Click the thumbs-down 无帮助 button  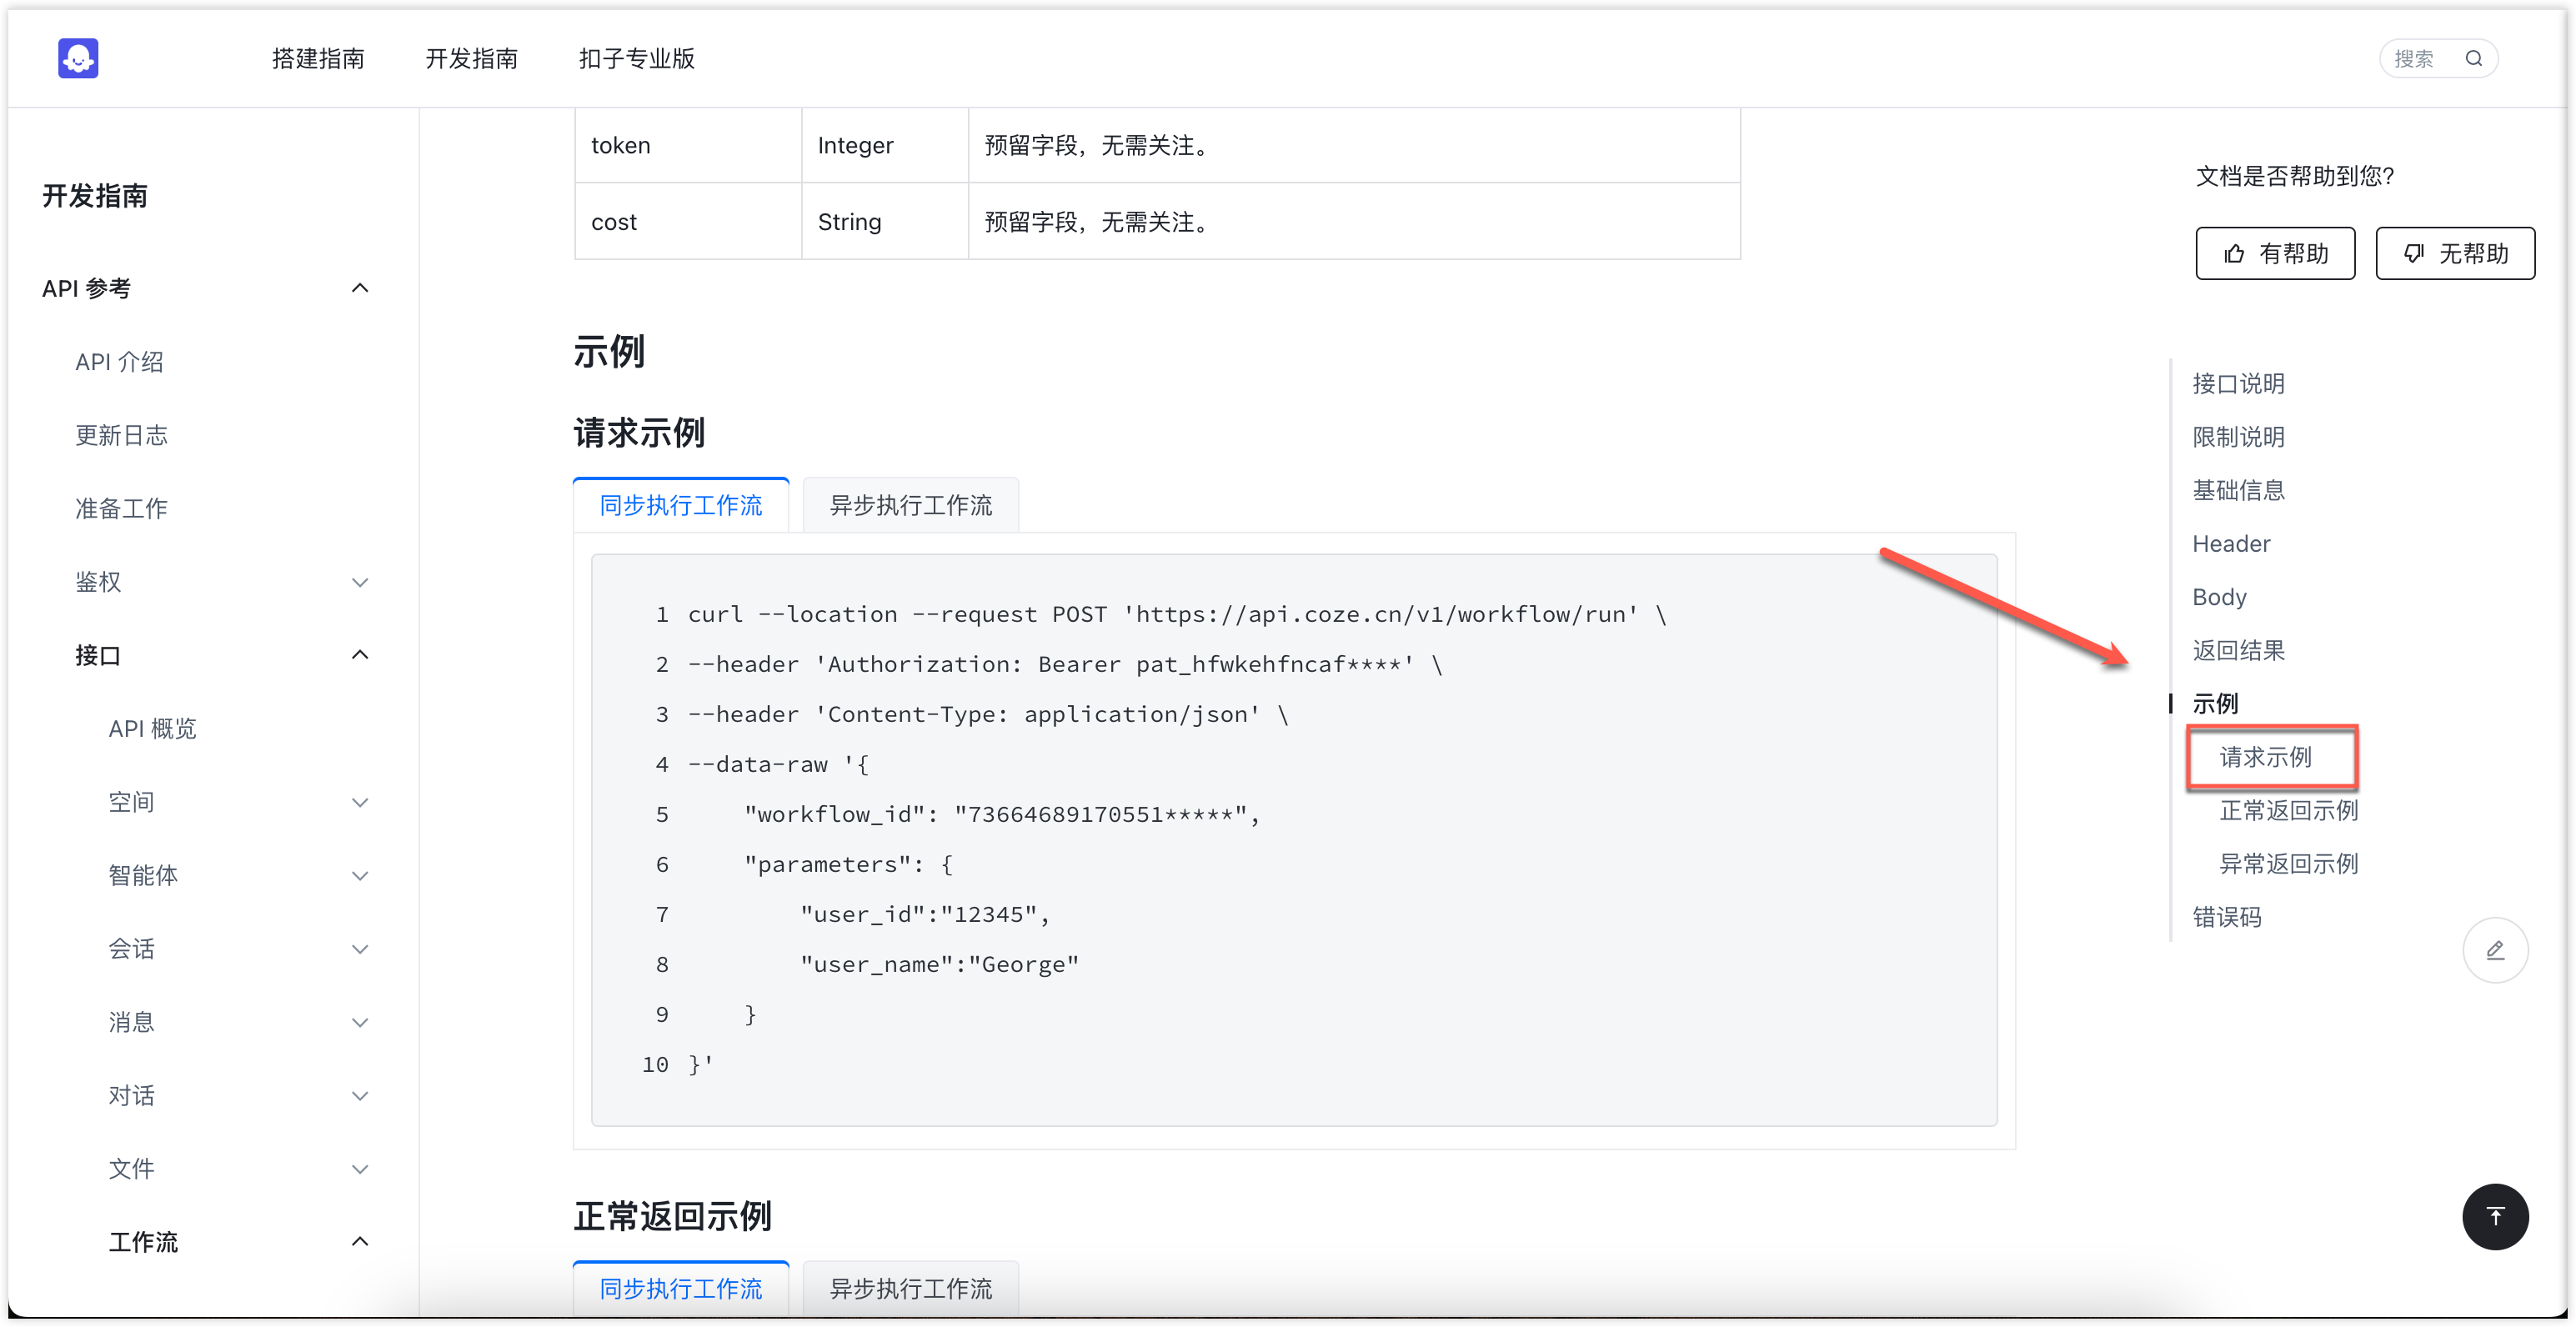[x=2454, y=254]
